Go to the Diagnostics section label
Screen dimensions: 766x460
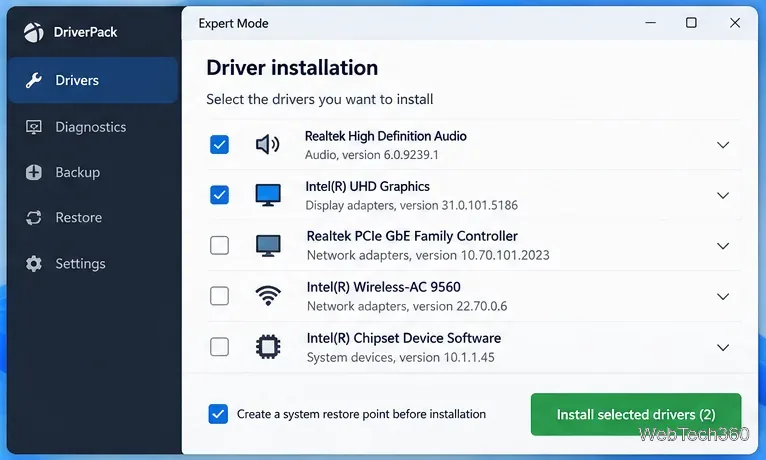click(91, 127)
